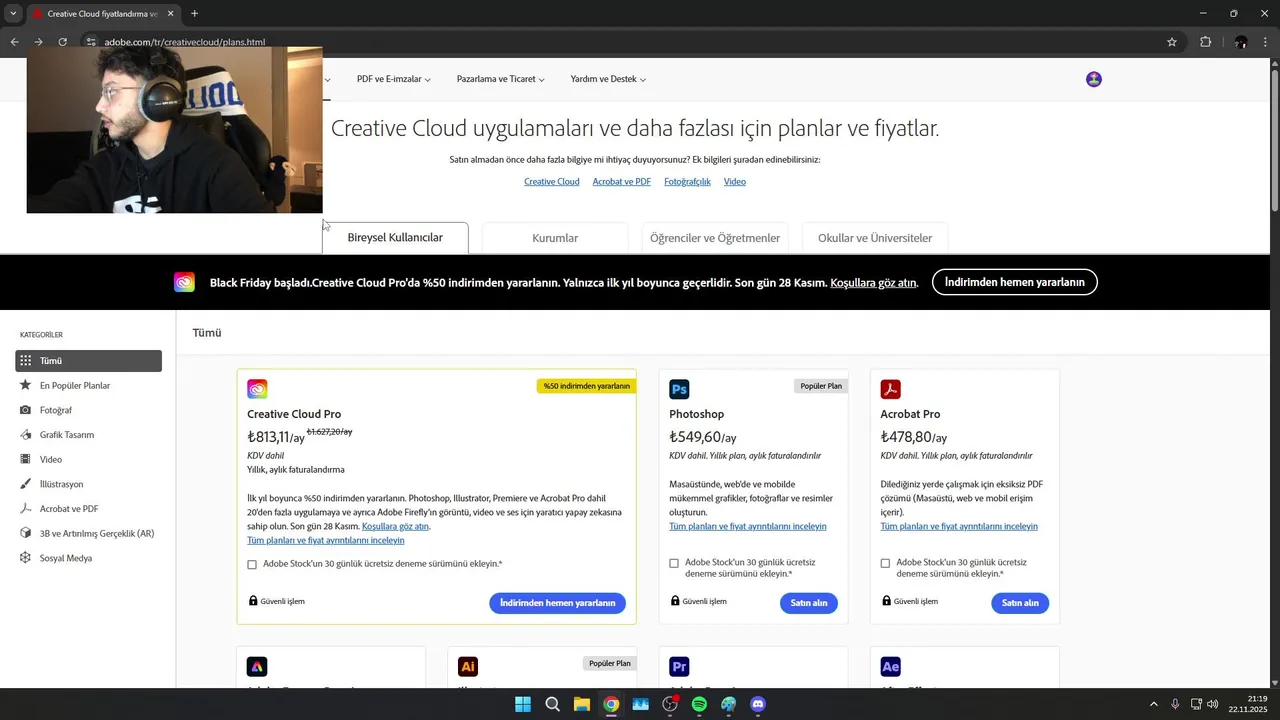Open the Creative Cloud info link
The height and width of the screenshot is (720, 1280).
coord(552,182)
